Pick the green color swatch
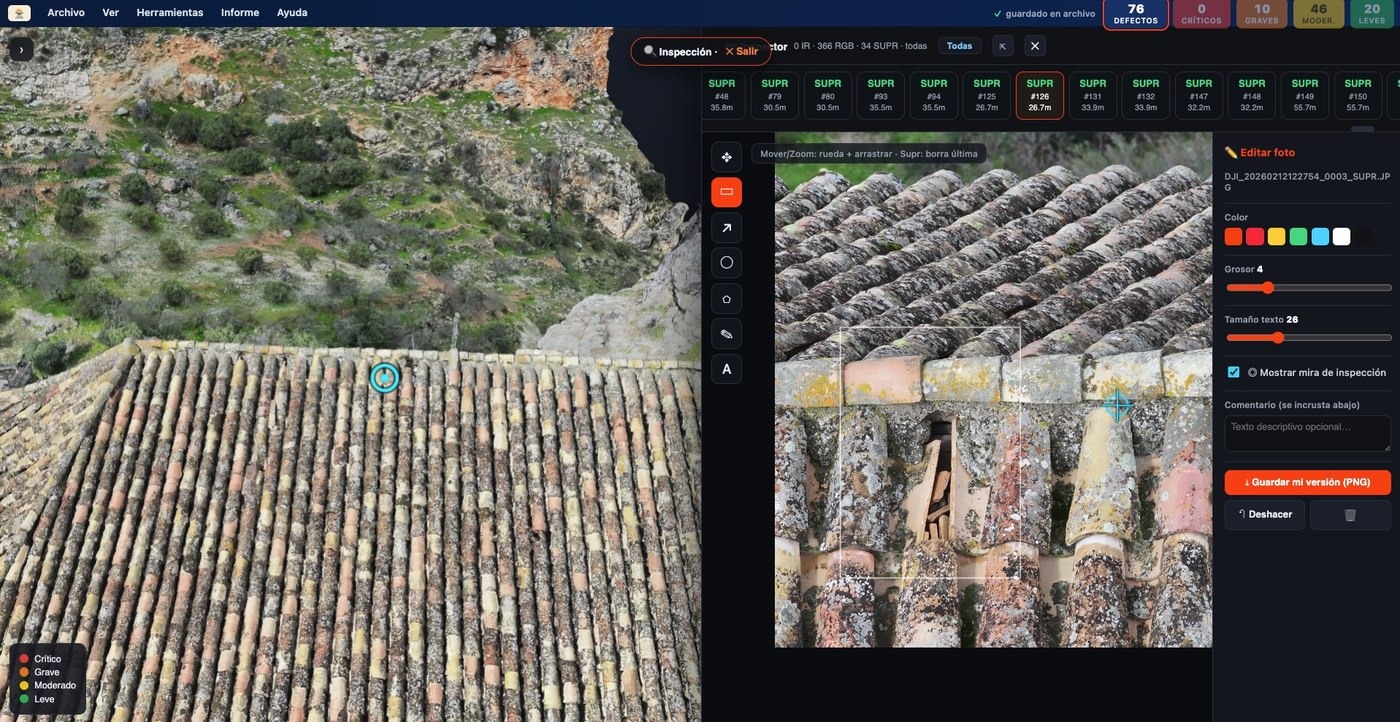The height and width of the screenshot is (722, 1400). point(1298,237)
